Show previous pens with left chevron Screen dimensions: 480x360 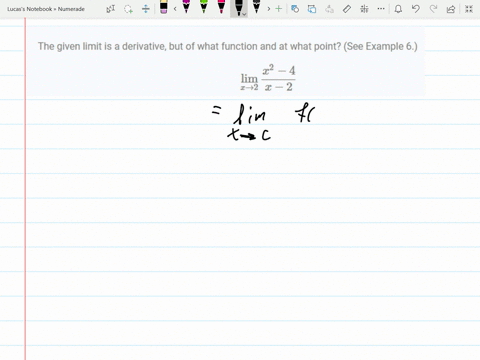tap(175, 9)
